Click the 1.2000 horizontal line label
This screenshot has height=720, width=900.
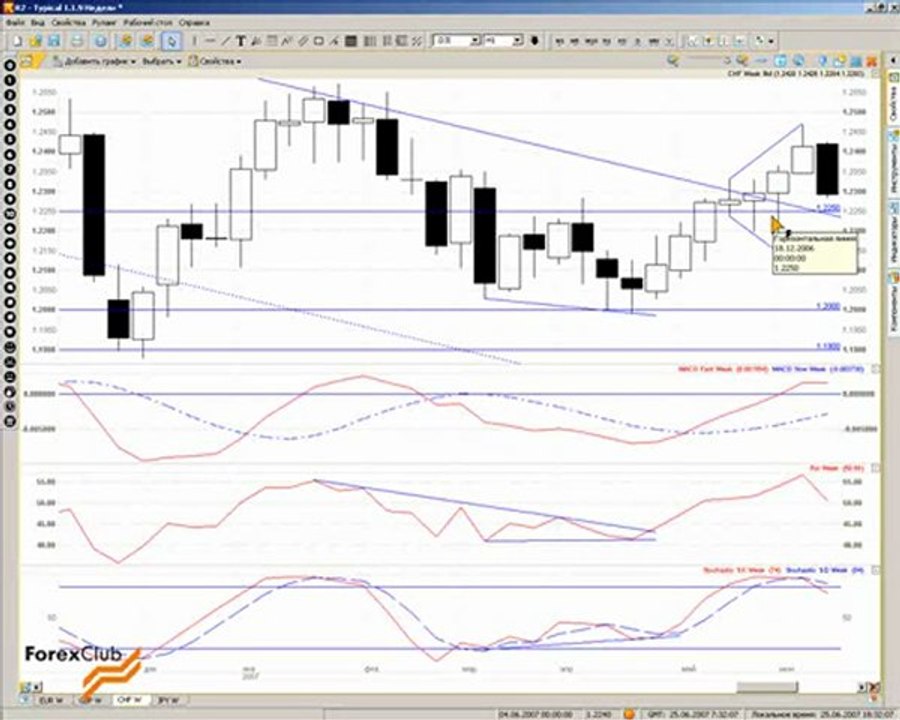pos(828,307)
